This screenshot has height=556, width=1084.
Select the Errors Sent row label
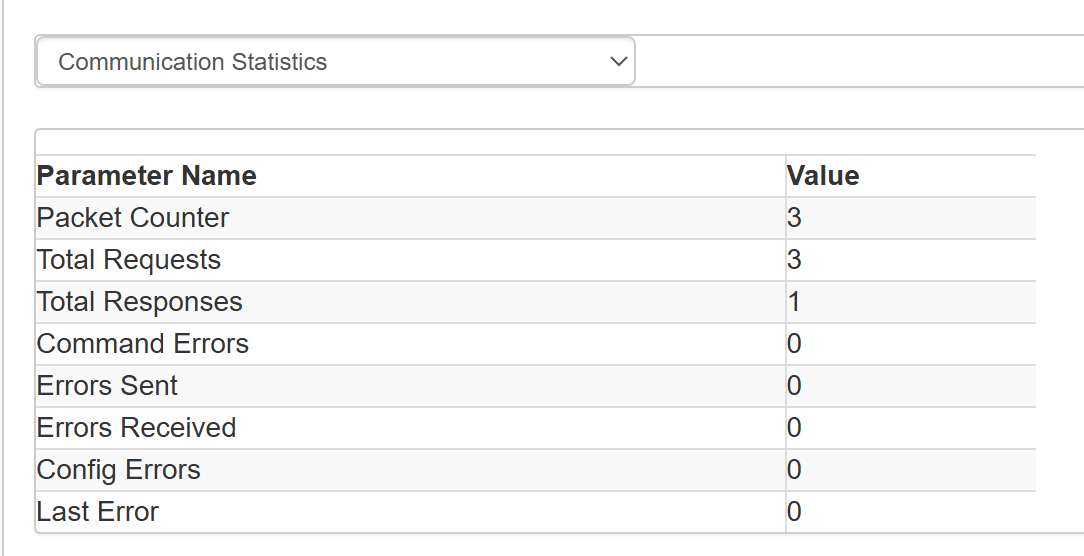click(x=107, y=386)
